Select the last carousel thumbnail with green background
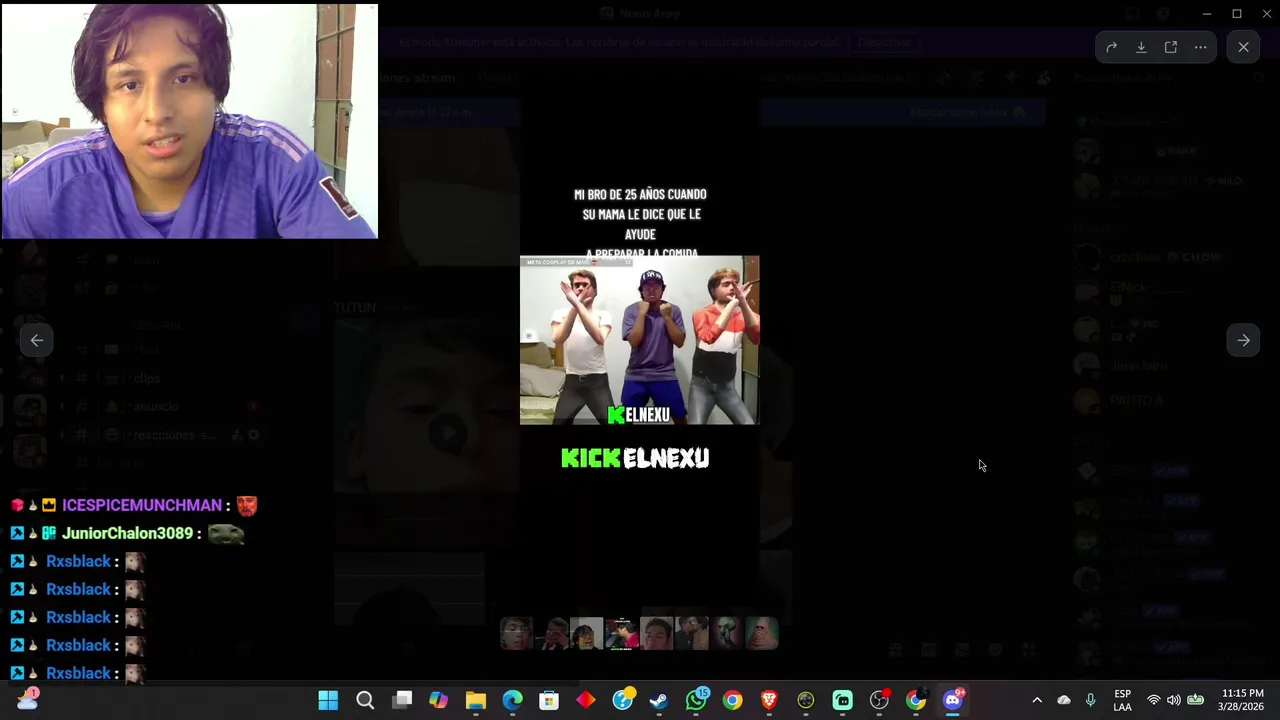 (761, 634)
